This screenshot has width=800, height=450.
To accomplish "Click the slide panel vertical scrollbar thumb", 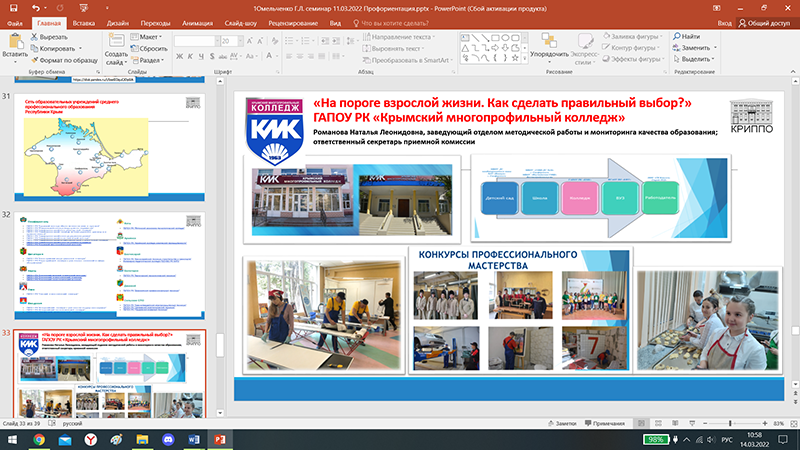I will [220, 345].
